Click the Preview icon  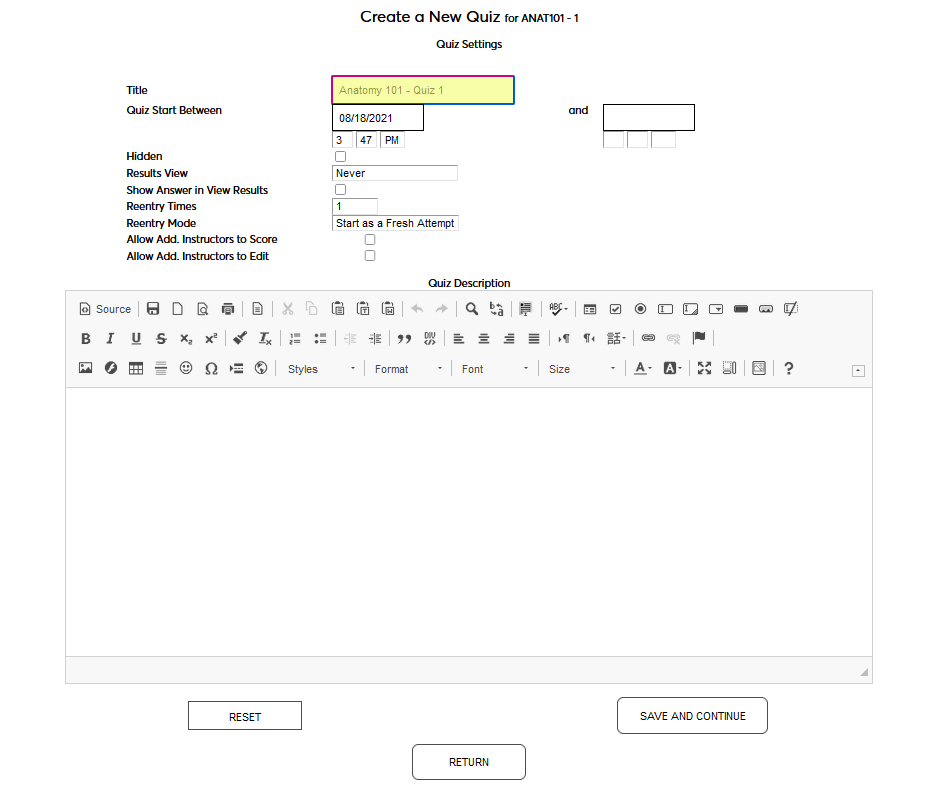click(x=202, y=309)
